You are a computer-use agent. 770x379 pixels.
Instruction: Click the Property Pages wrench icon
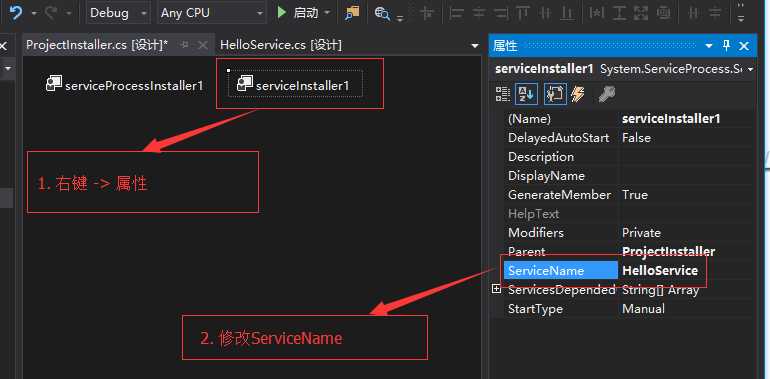tap(607, 94)
